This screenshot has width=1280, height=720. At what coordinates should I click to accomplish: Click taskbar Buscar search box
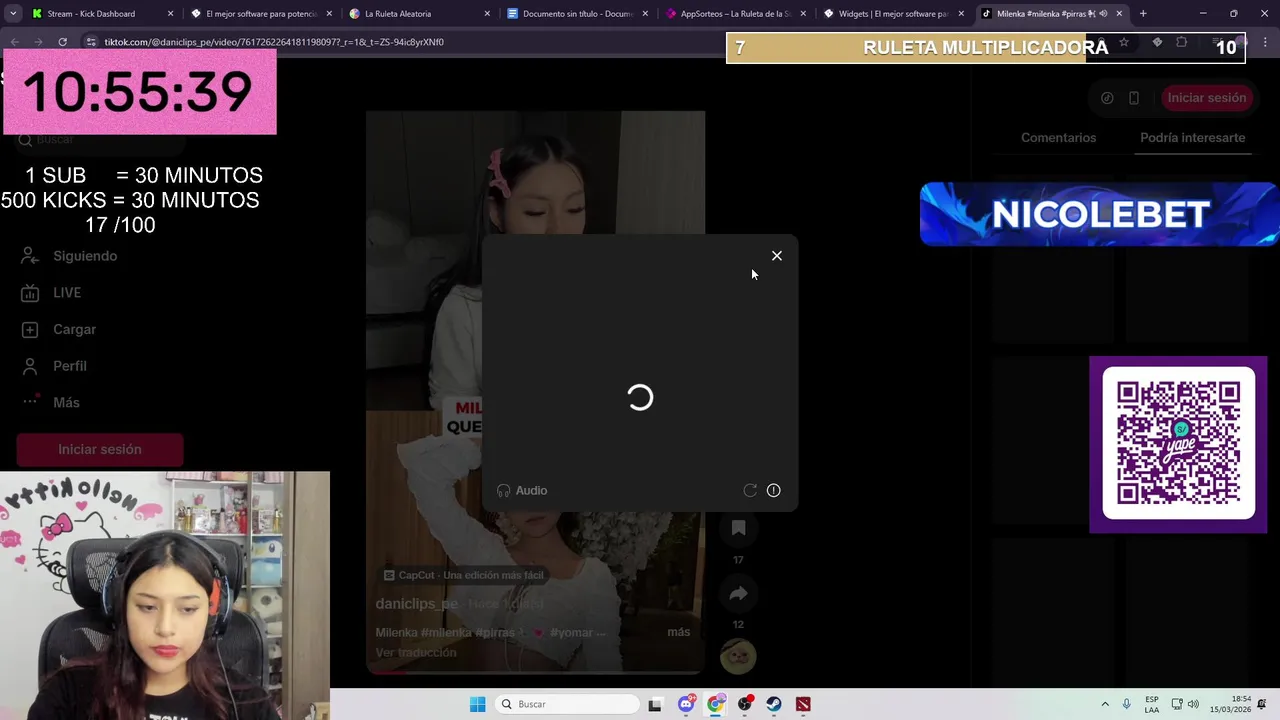[x=568, y=704]
